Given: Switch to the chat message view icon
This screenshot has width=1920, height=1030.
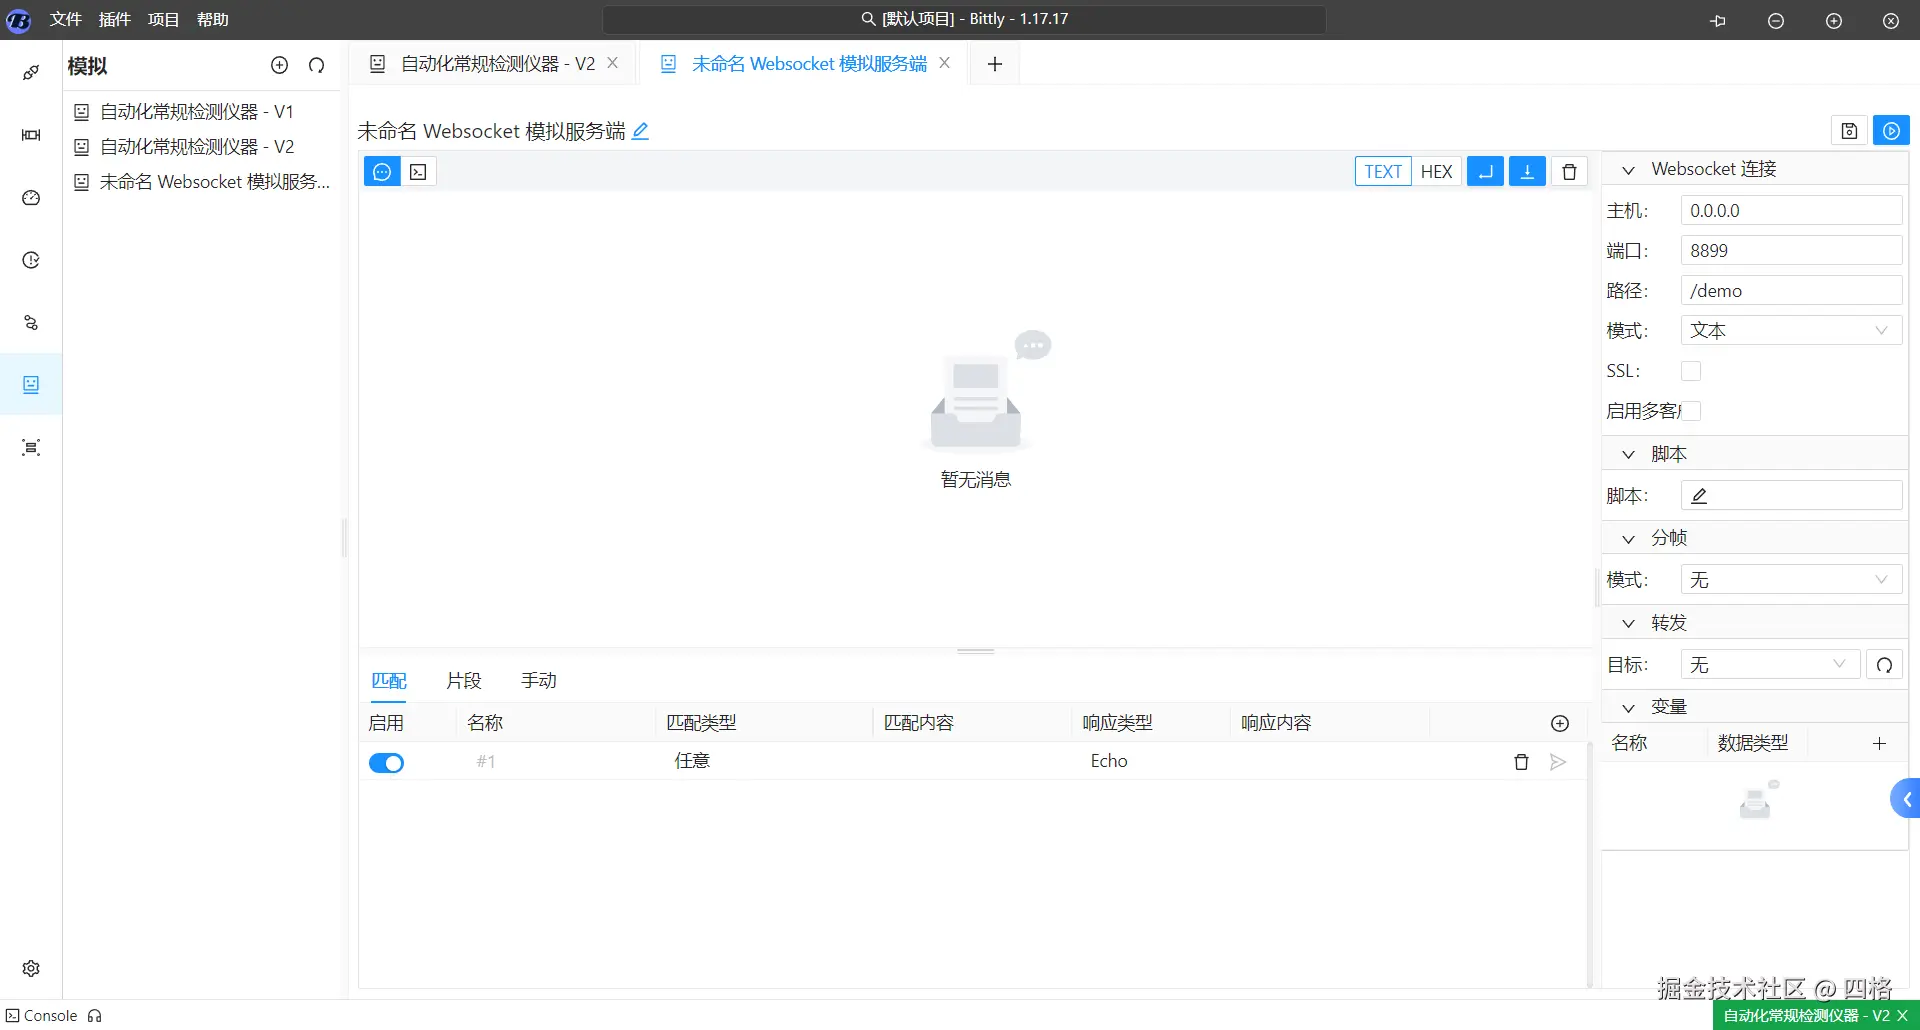Looking at the screenshot, I should (x=382, y=172).
